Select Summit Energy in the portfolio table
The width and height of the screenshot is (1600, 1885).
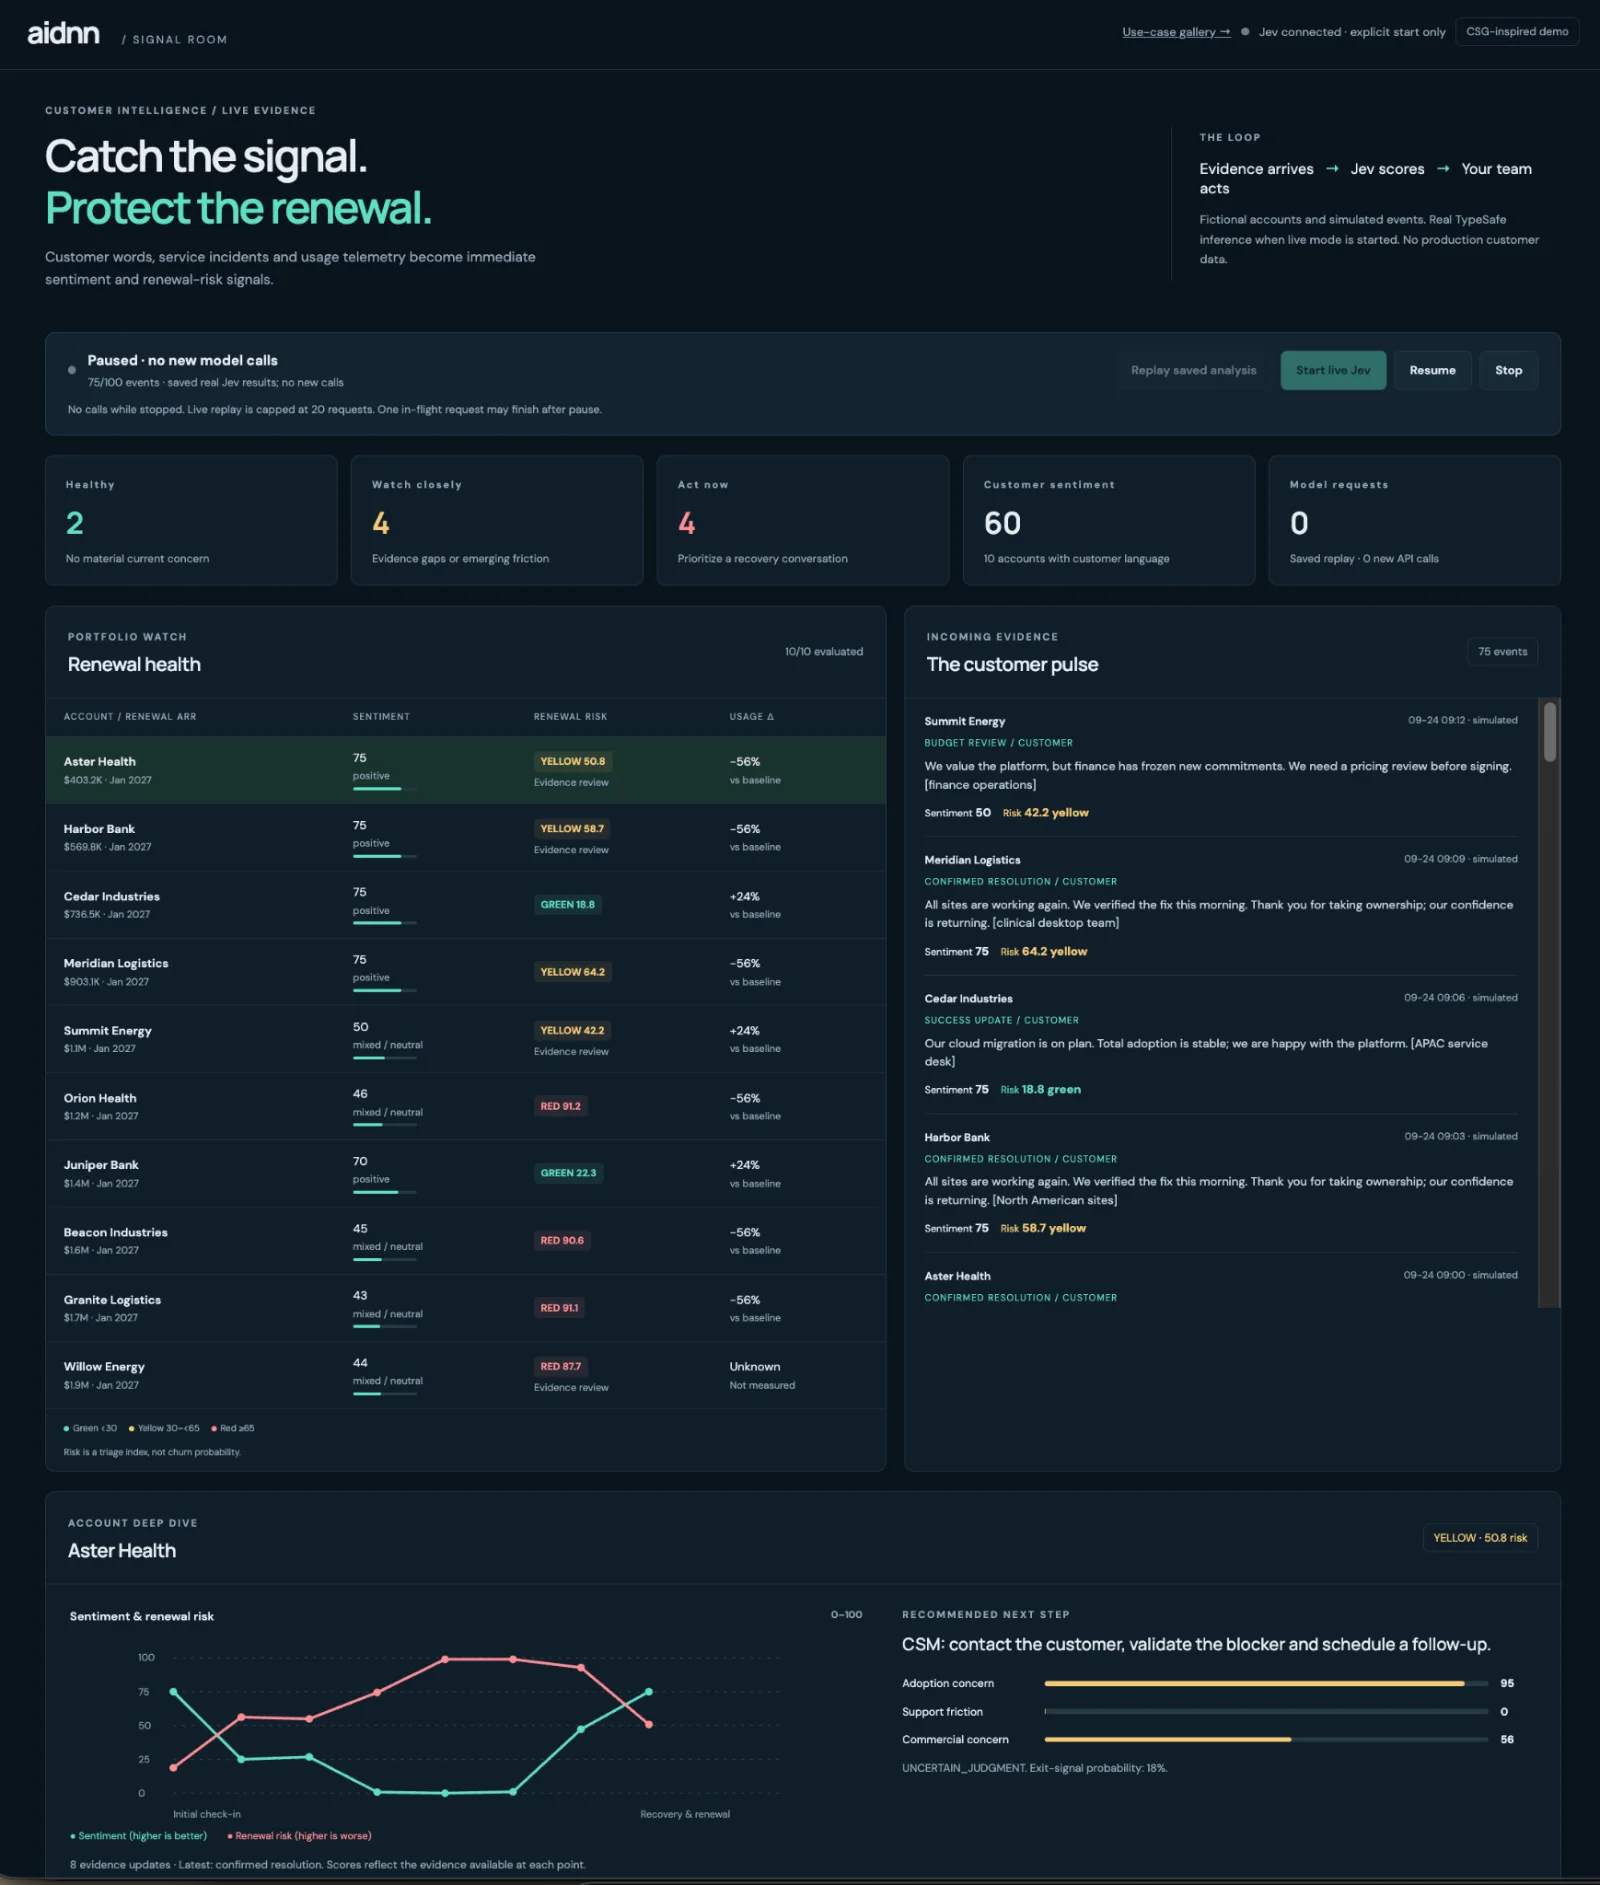pyautogui.click(x=465, y=1039)
